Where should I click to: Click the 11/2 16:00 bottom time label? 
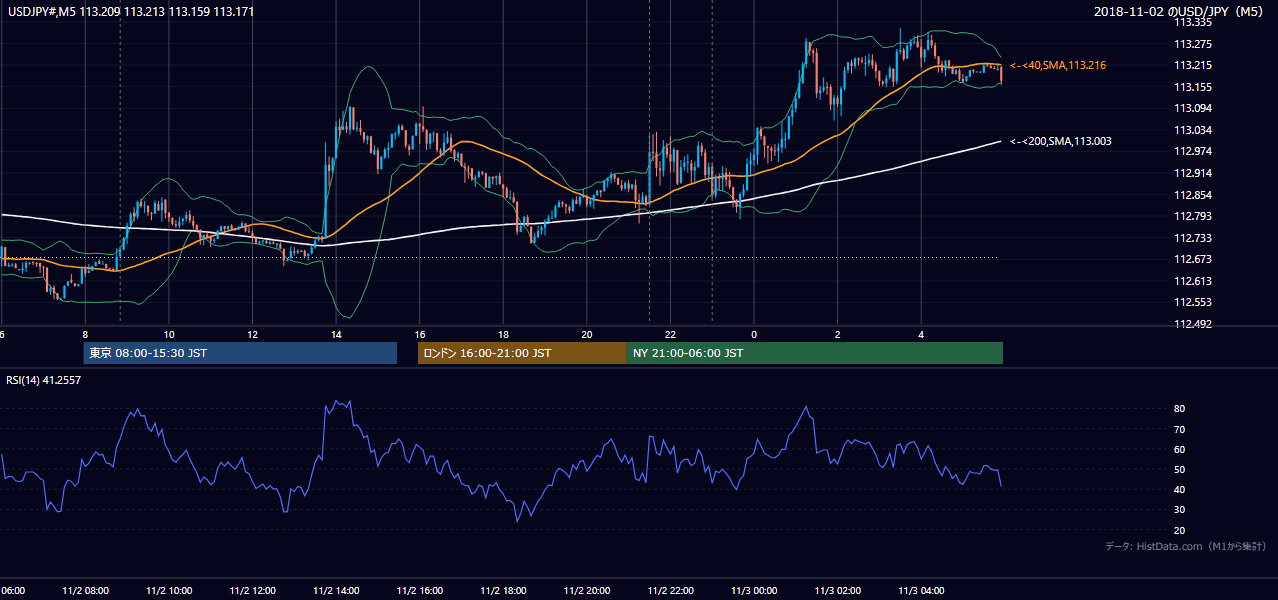point(420,590)
